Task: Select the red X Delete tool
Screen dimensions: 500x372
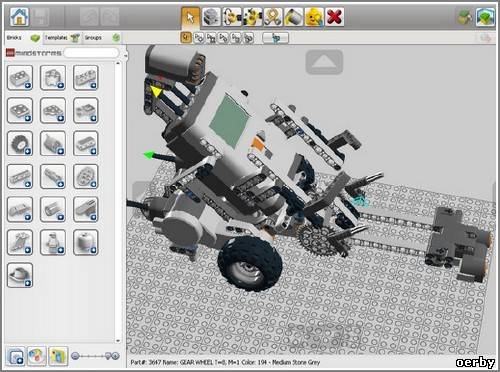Action: 335,17
